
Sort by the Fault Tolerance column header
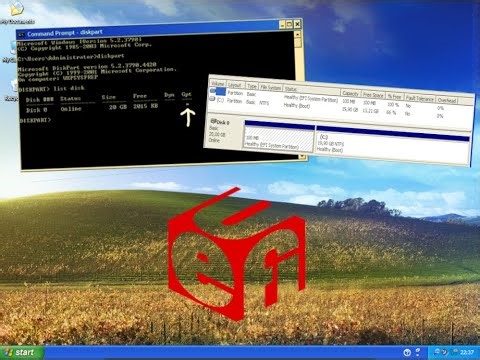[x=420, y=98]
